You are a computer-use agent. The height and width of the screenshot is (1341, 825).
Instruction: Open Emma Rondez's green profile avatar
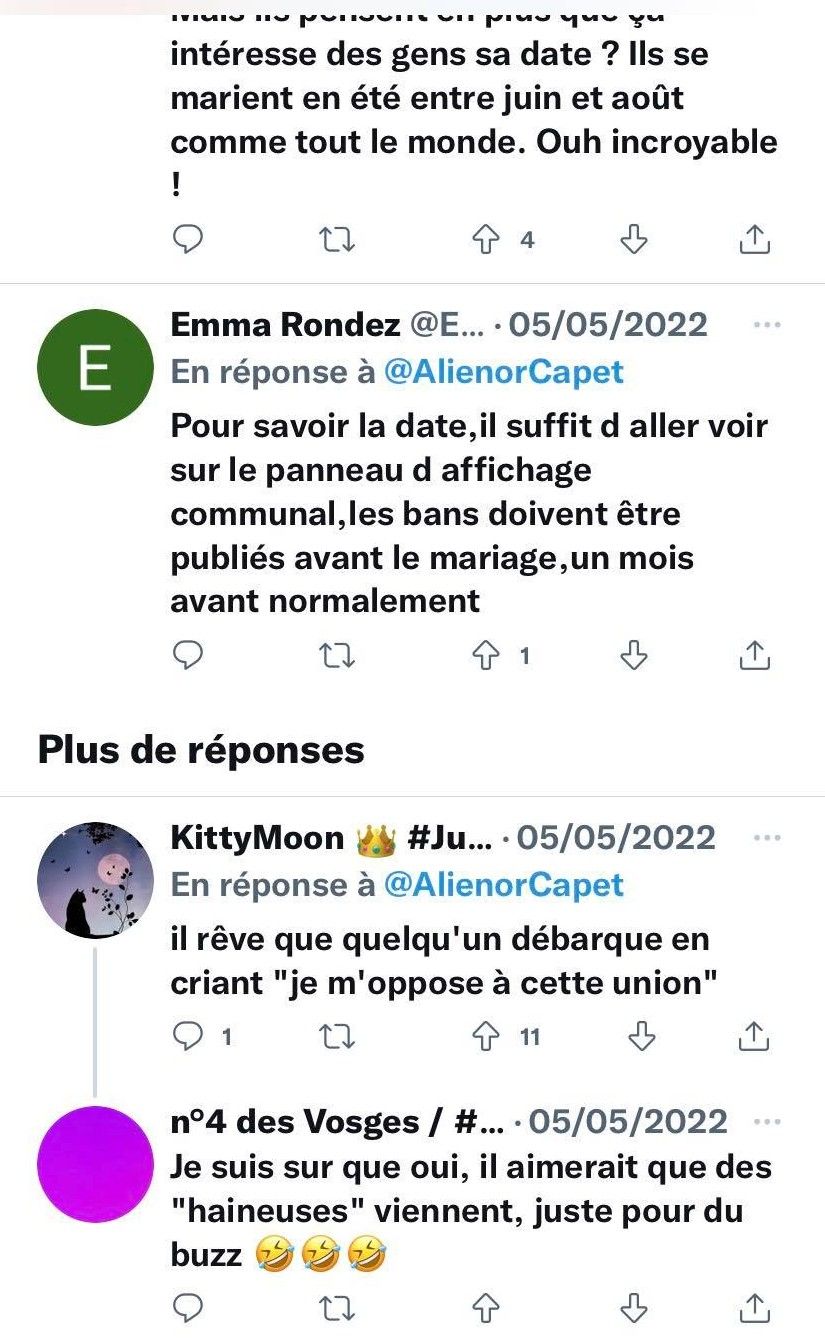pyautogui.click(x=95, y=367)
